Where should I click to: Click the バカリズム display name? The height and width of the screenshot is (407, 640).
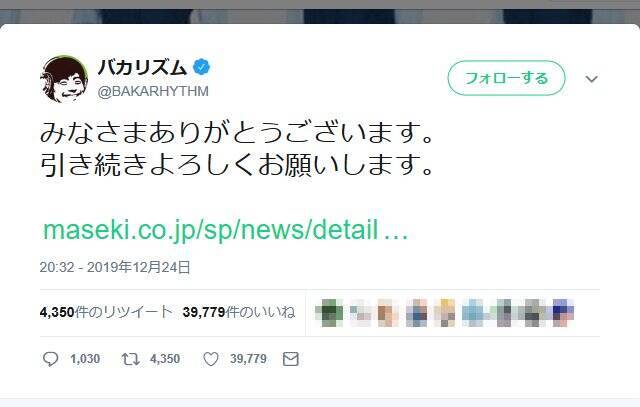tap(142, 67)
